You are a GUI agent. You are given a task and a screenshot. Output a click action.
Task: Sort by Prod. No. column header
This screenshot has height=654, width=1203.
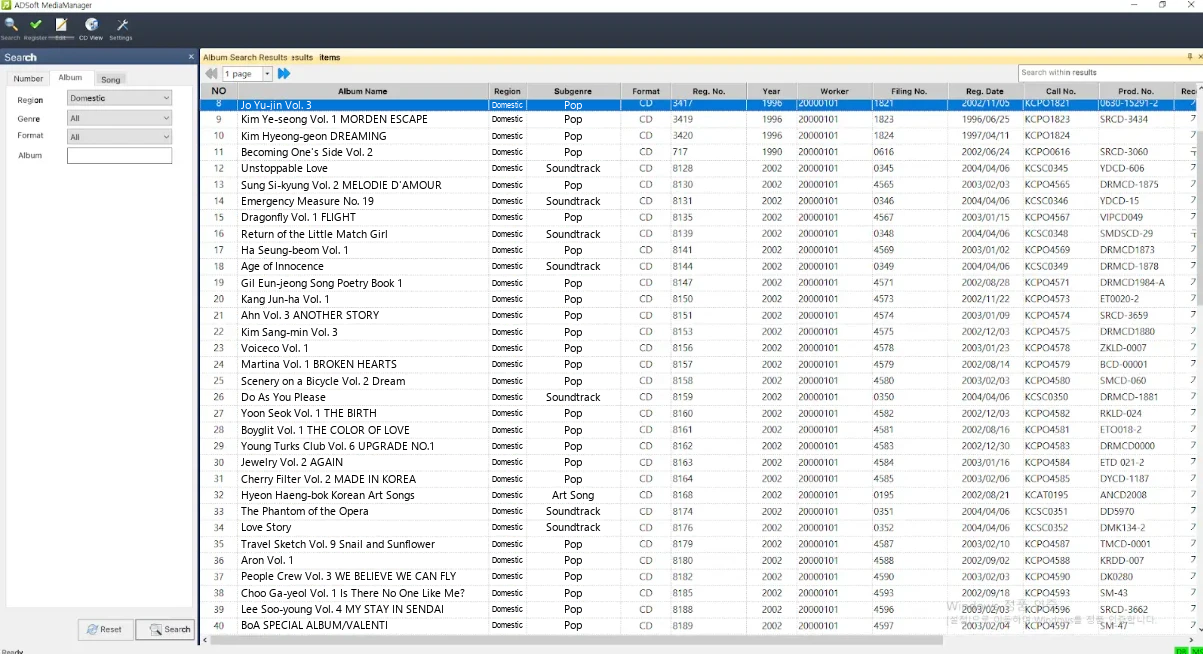1136,91
